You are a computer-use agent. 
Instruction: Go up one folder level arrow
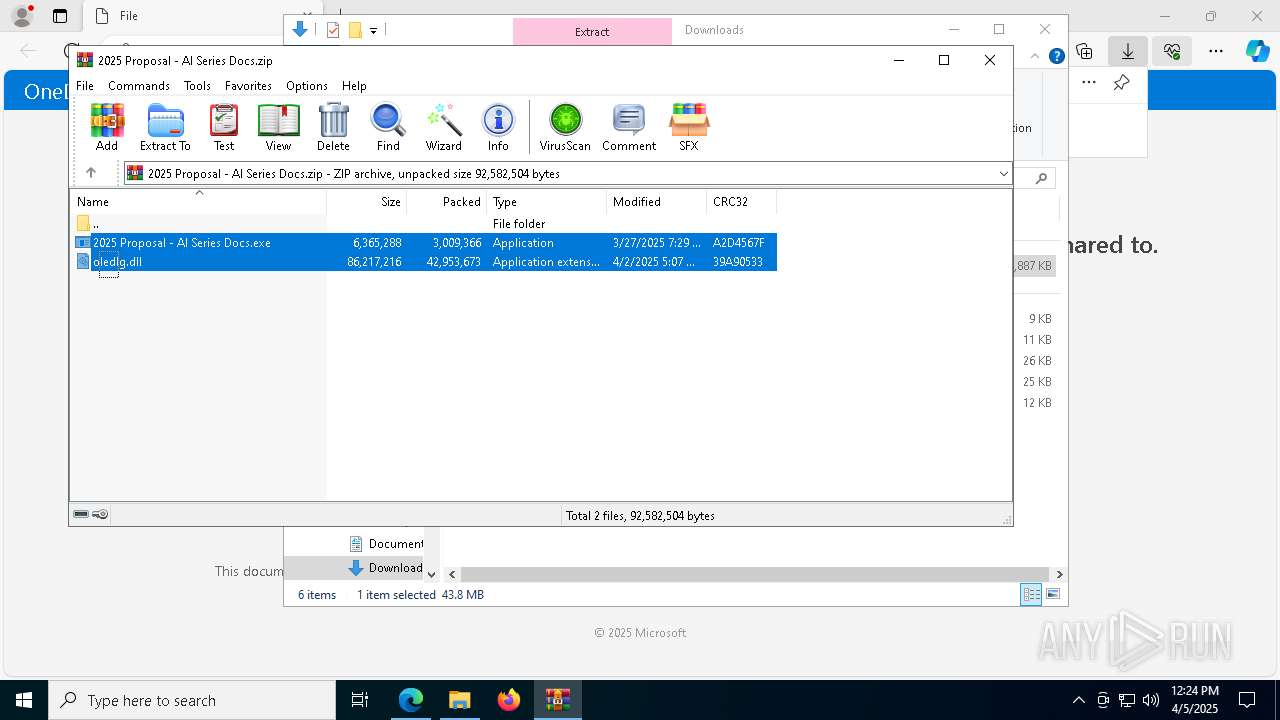coord(90,173)
